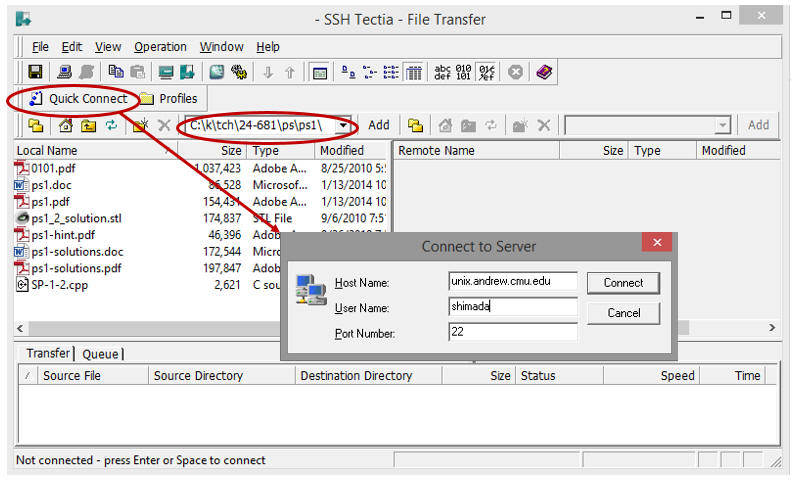Click the Port Number field

coord(512,332)
